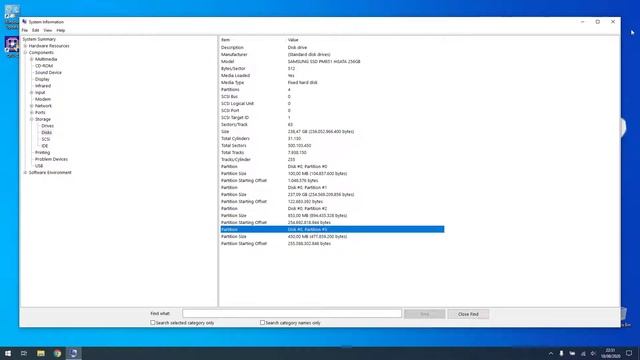Select the Total Tracks row

332,152
